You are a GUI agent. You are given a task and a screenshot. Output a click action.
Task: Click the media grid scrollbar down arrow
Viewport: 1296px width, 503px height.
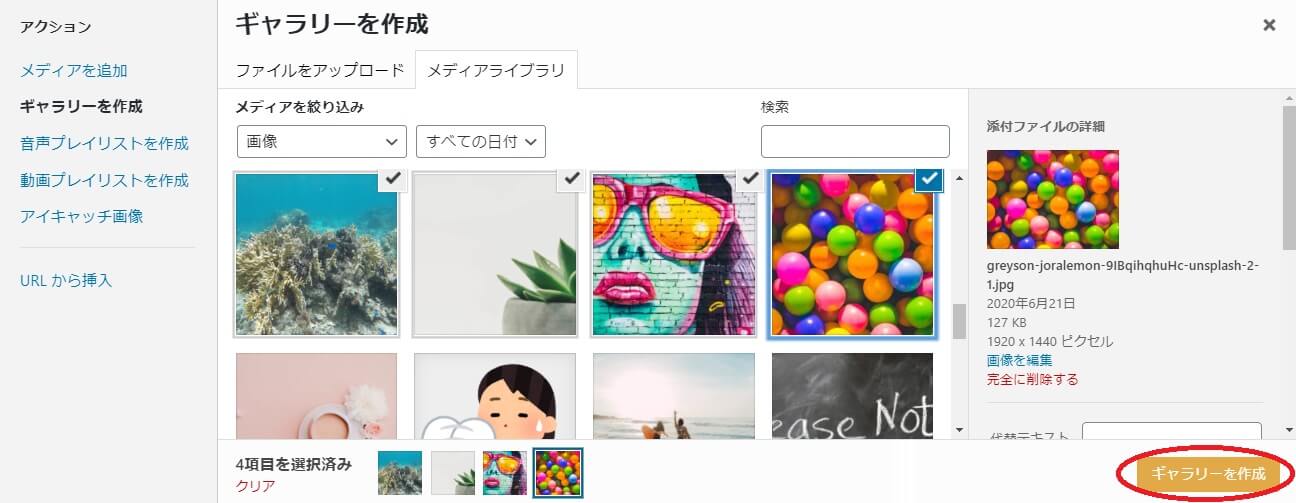pos(960,430)
